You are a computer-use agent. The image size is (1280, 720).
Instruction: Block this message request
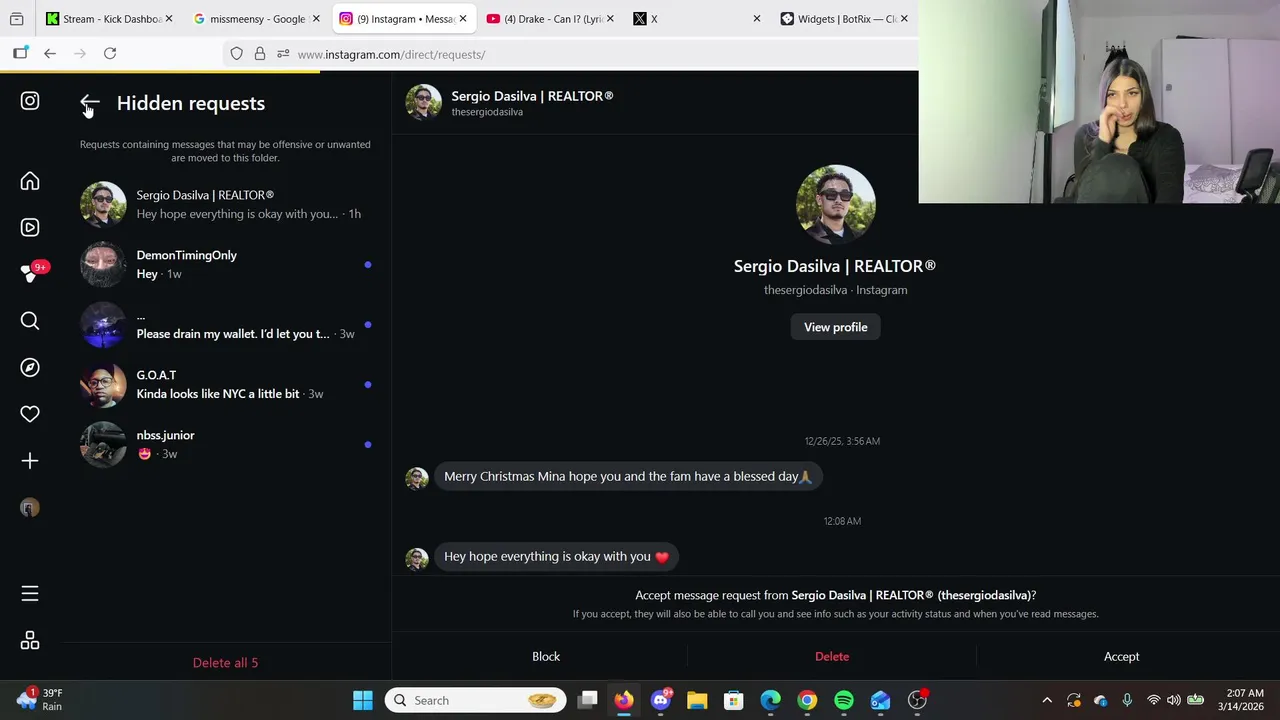coord(546,656)
